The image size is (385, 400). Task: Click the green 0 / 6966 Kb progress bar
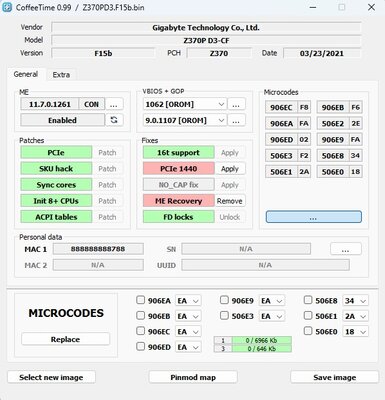262,340
